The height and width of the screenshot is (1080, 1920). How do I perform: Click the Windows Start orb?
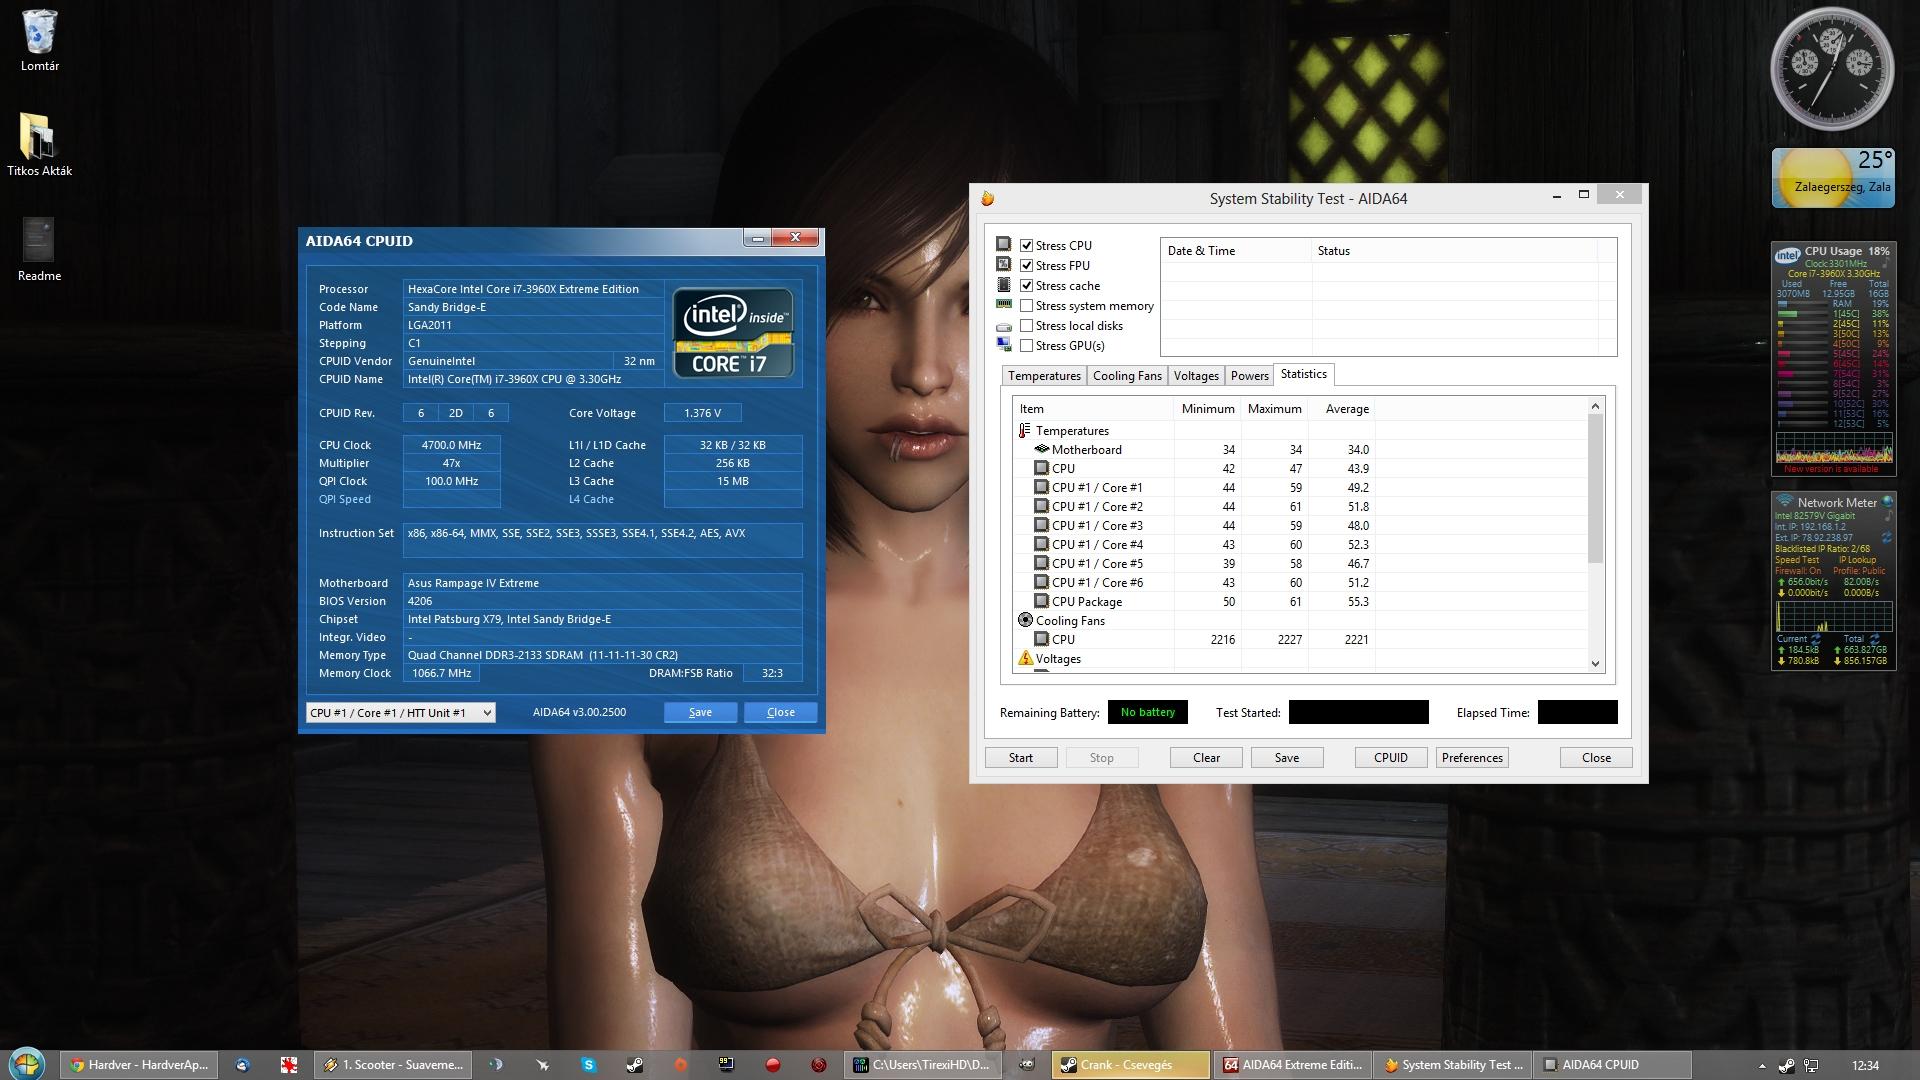click(x=26, y=1064)
